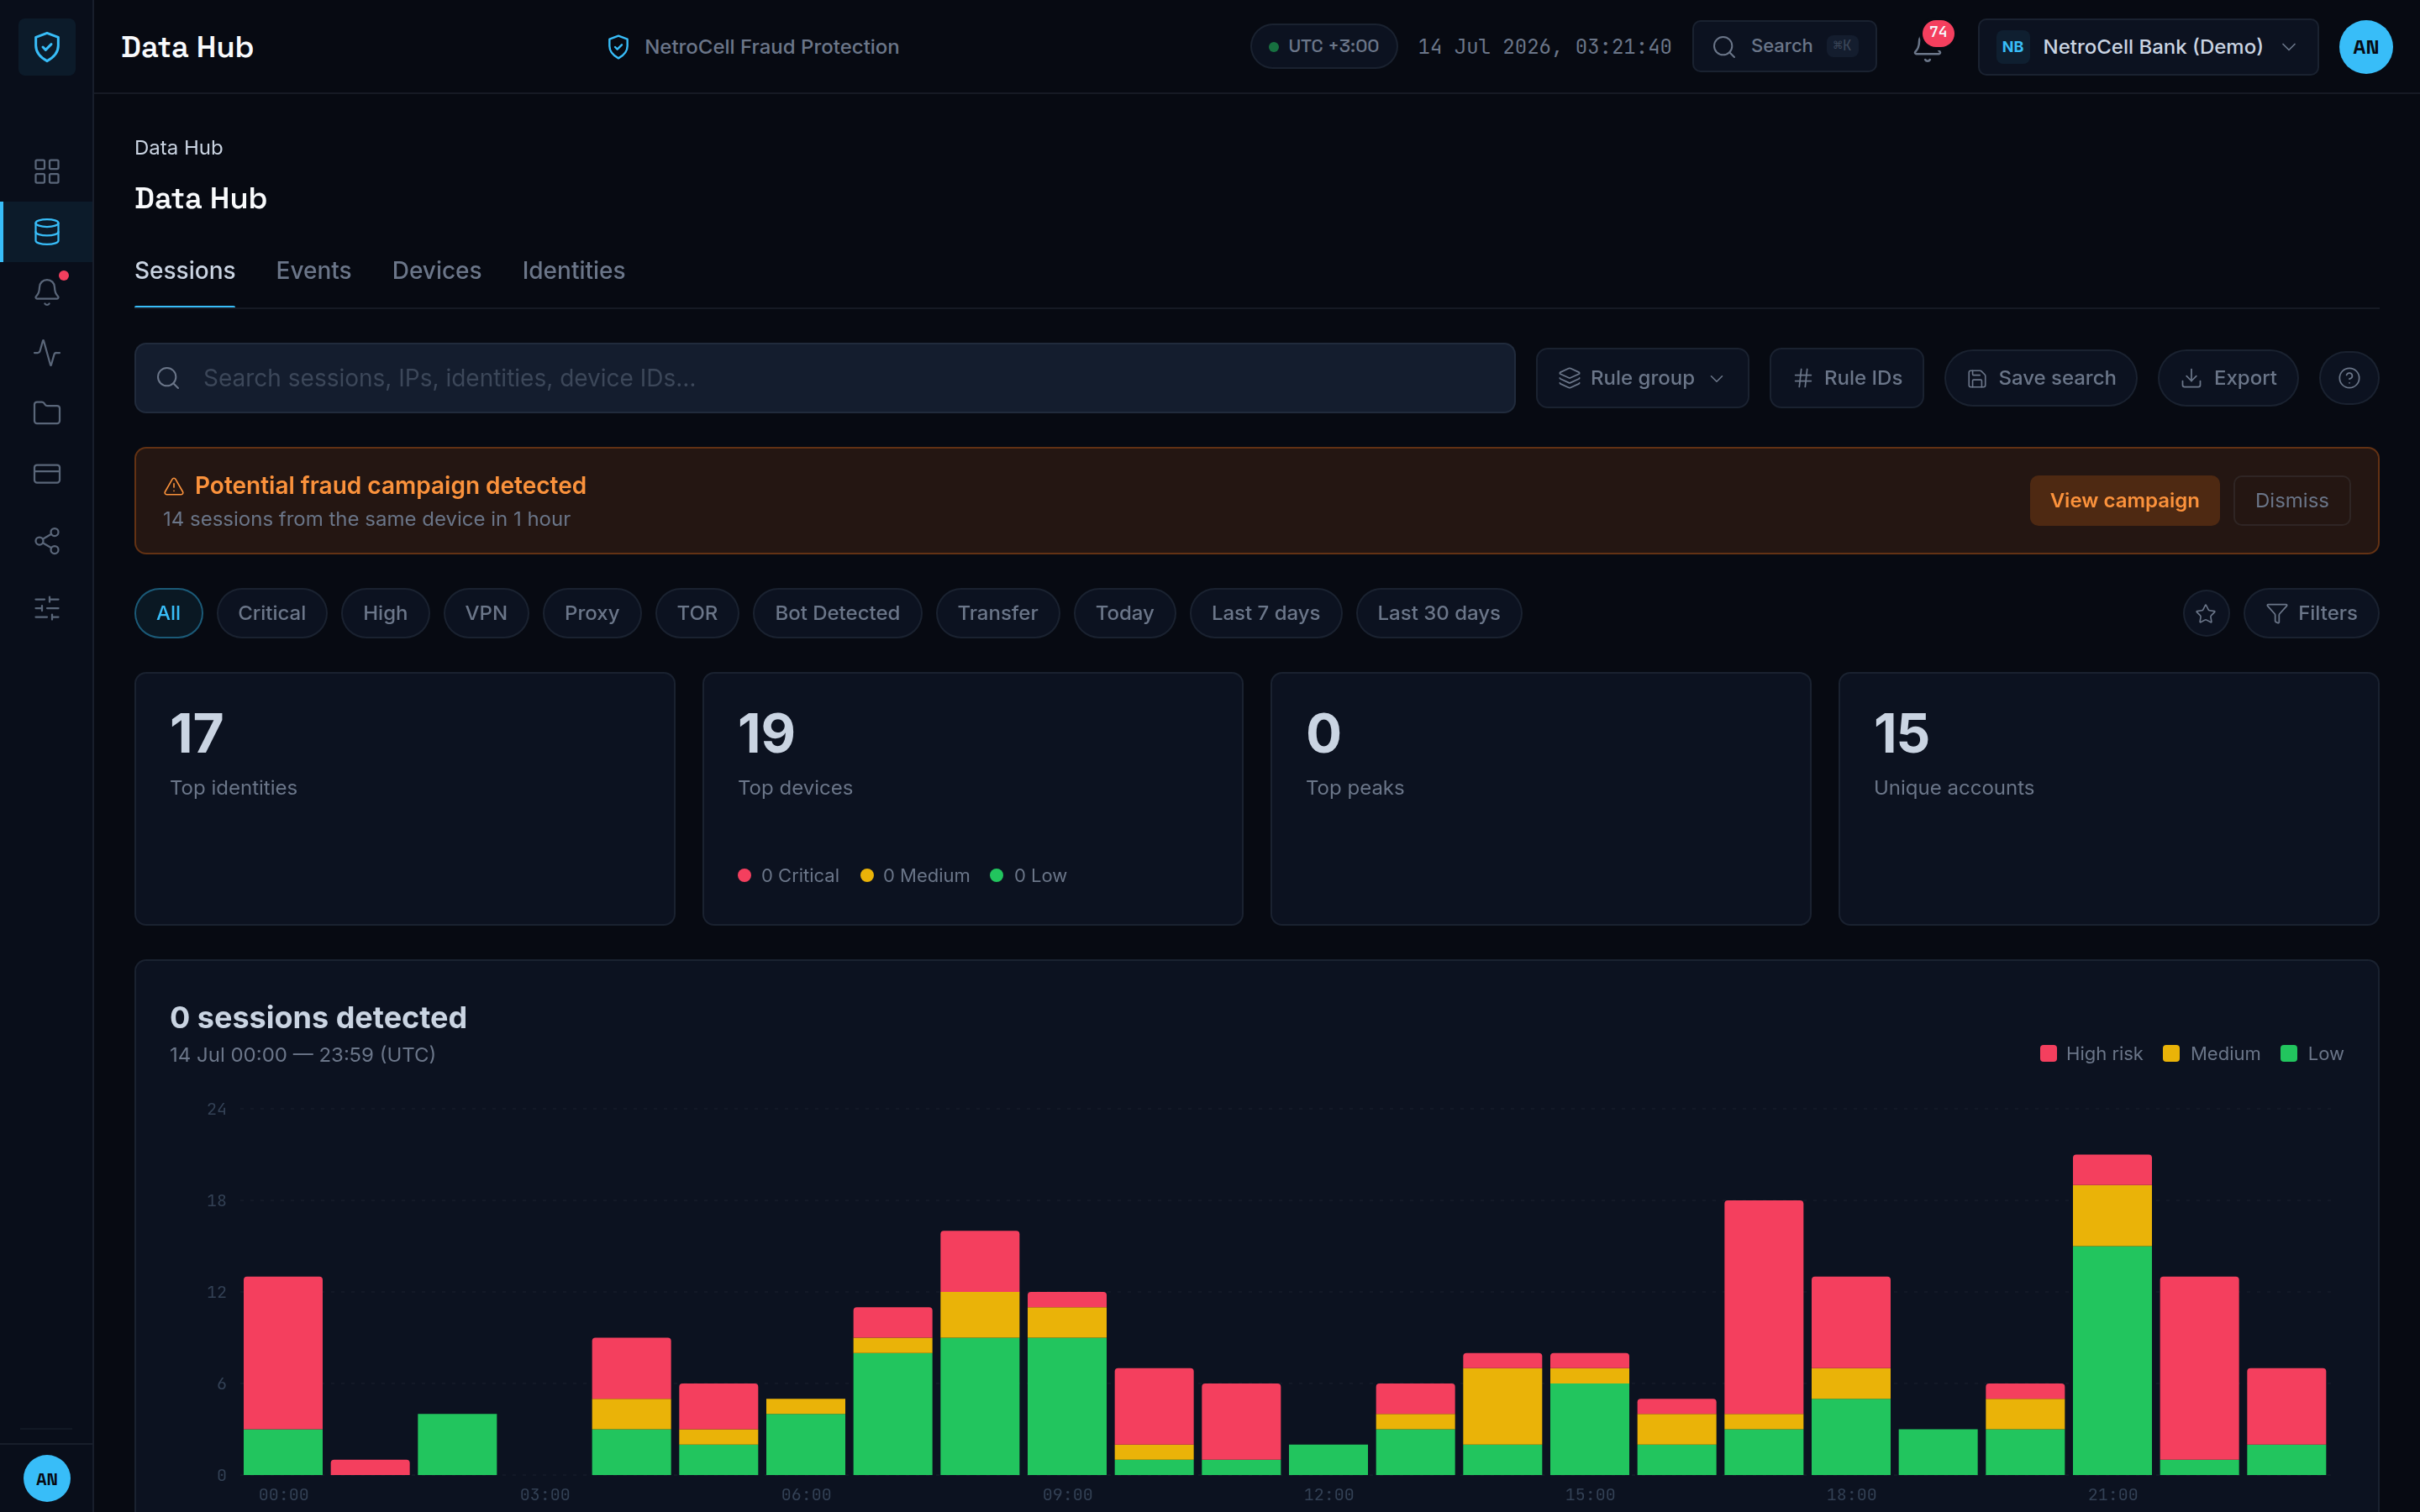
Task: Dismiss the fraud campaign alert
Action: pos(2291,500)
